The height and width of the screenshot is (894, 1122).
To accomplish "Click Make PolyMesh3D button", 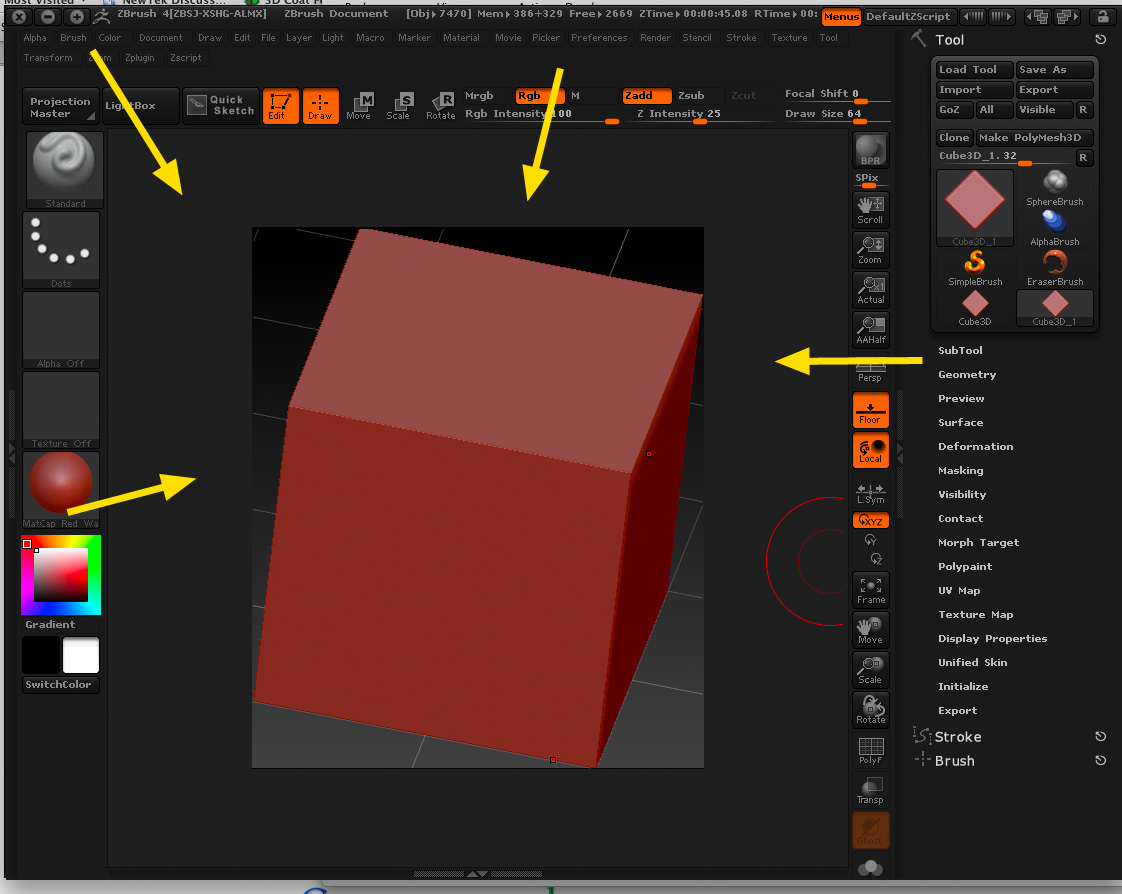I will click(1035, 137).
